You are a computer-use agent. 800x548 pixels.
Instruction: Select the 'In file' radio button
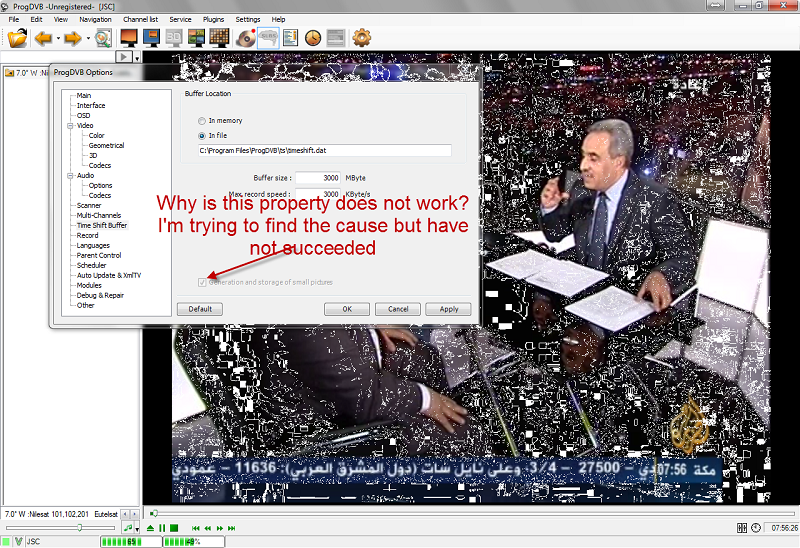coord(202,135)
